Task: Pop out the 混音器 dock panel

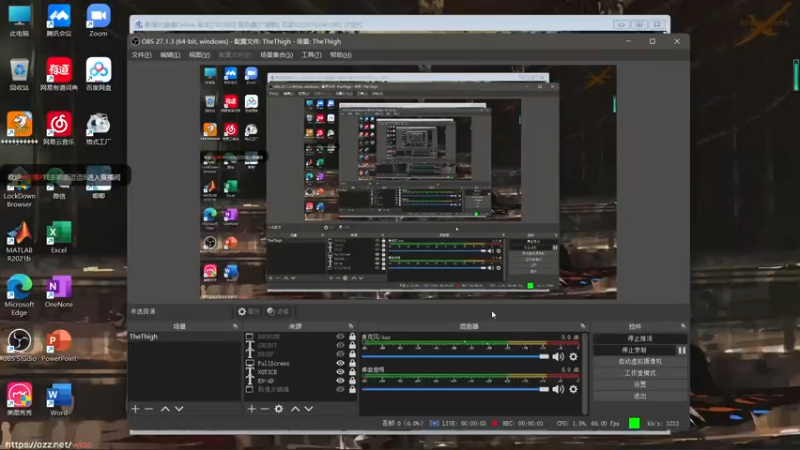Action: coord(583,326)
